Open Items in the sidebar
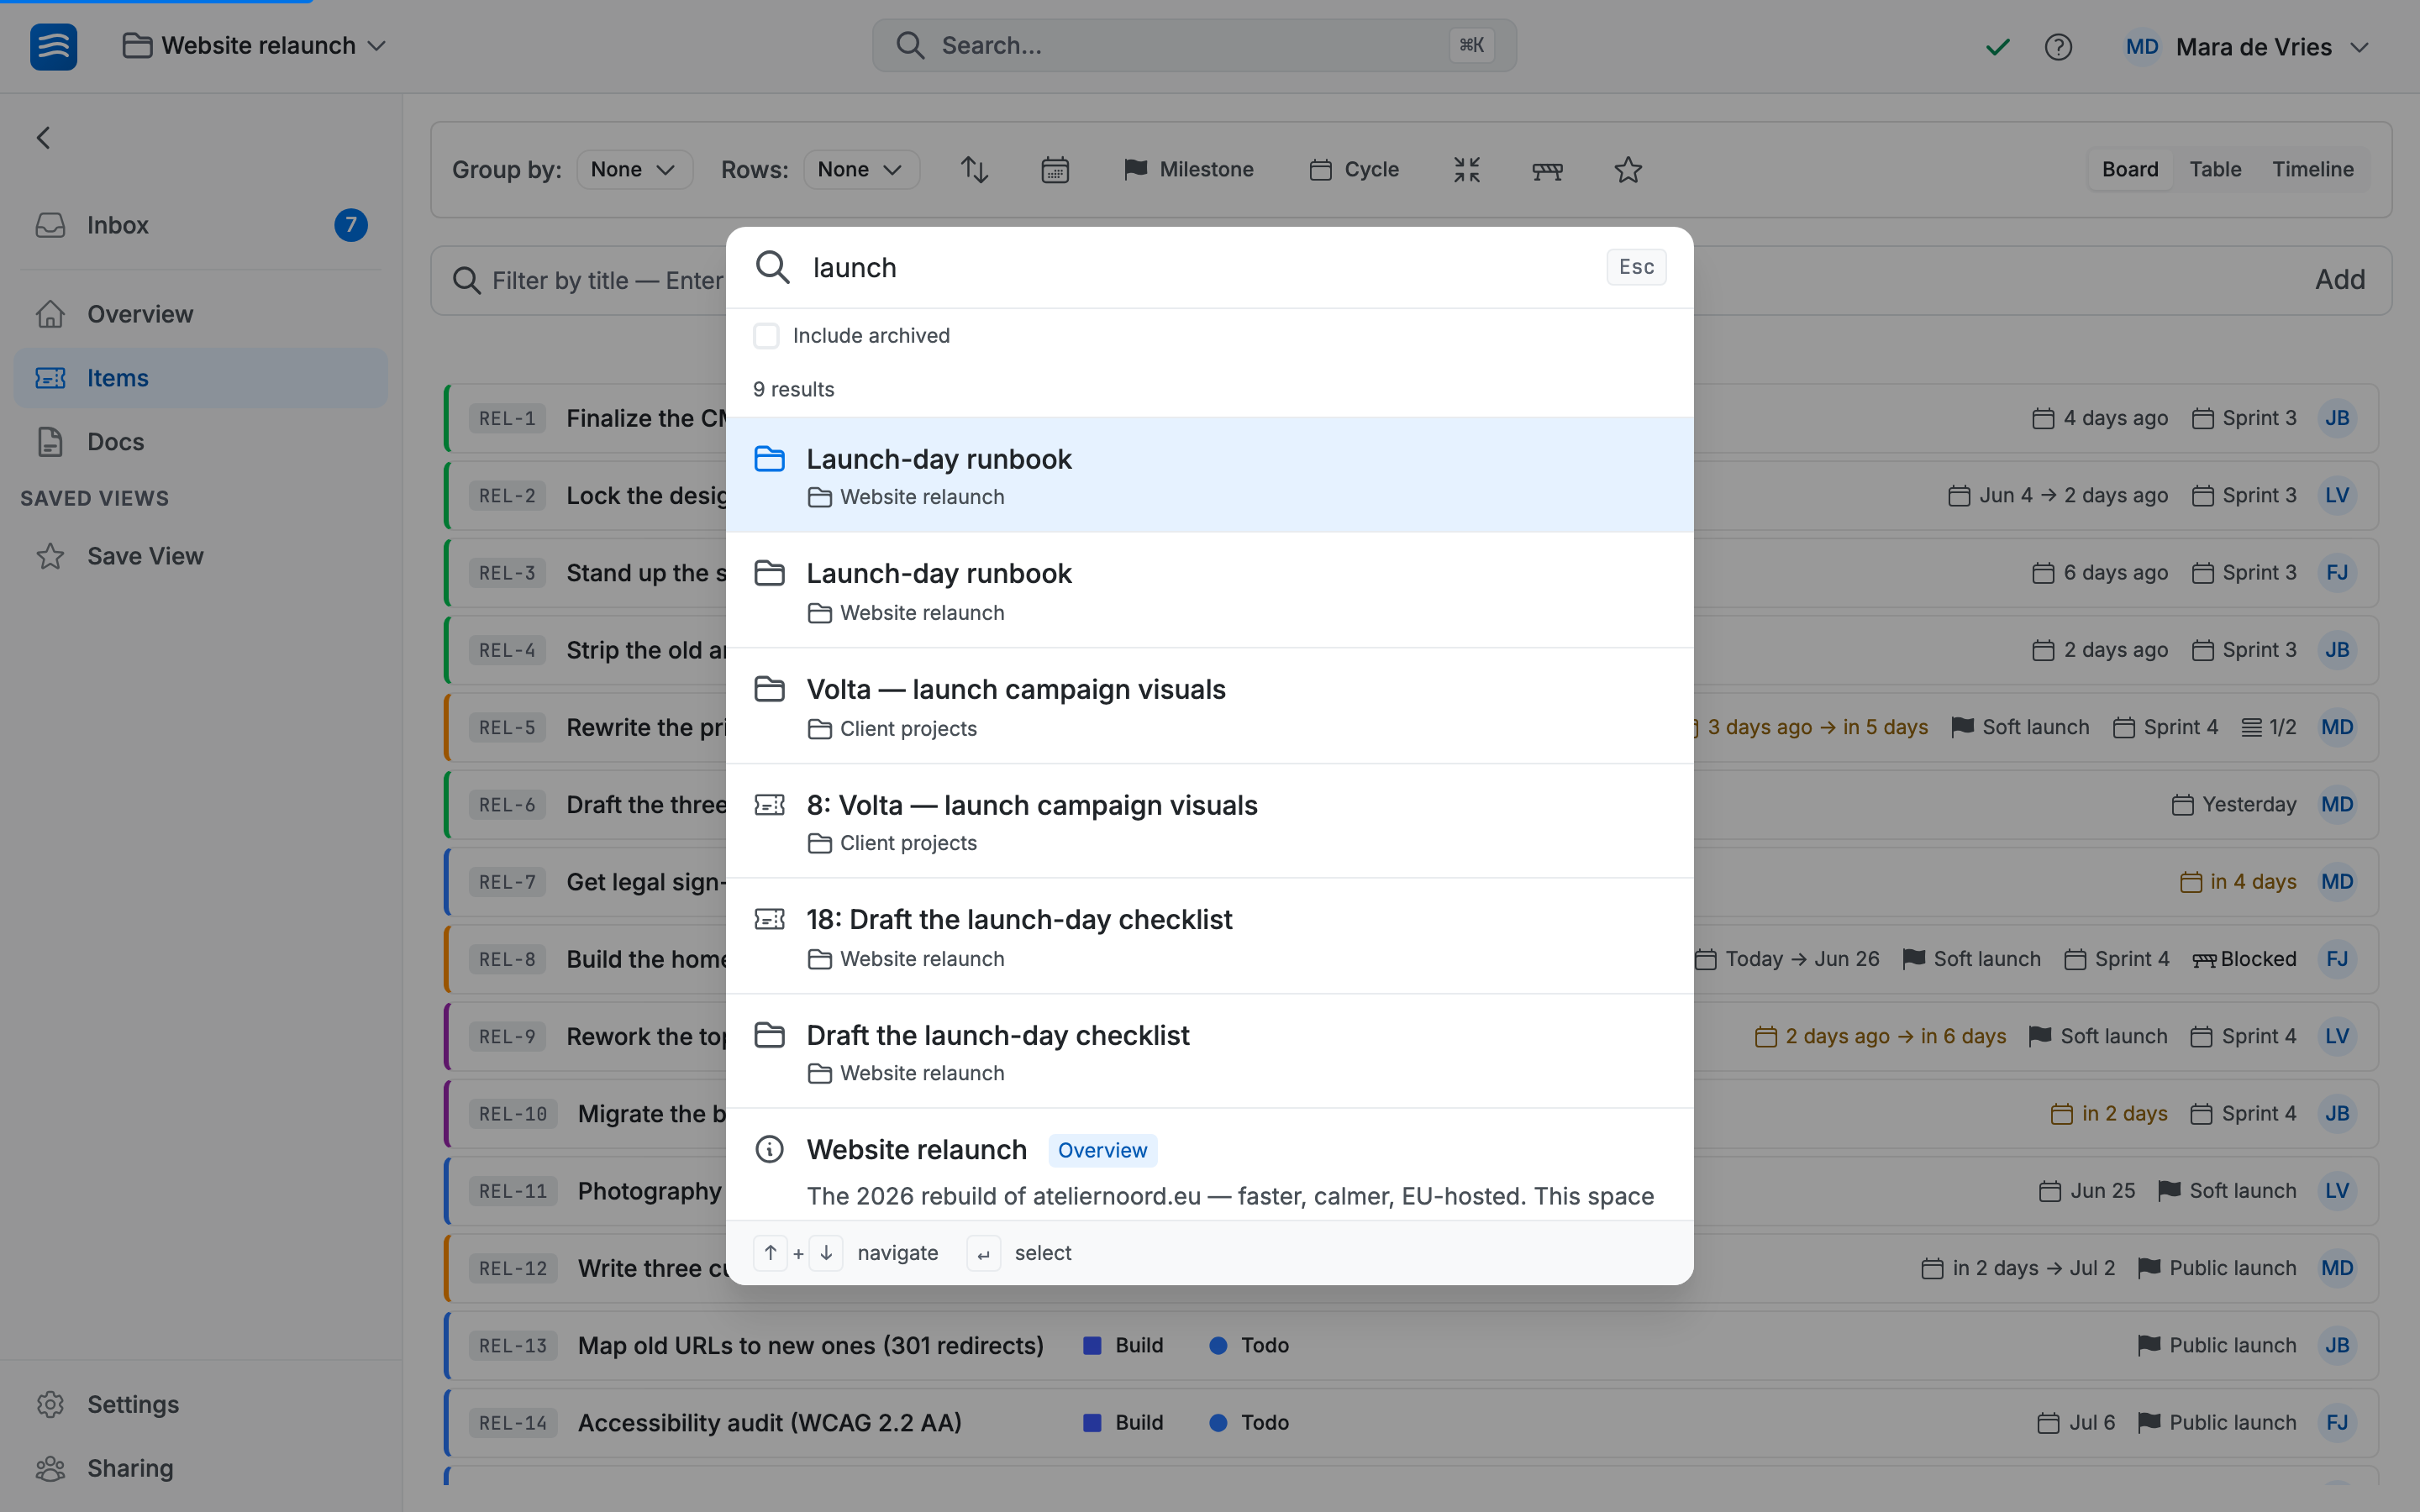Viewport: 2420px width, 1512px height. tap(200, 378)
